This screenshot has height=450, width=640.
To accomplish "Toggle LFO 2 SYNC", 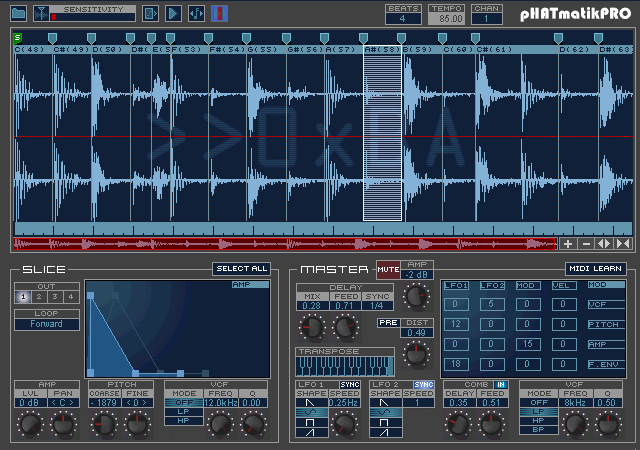I will click(424, 385).
